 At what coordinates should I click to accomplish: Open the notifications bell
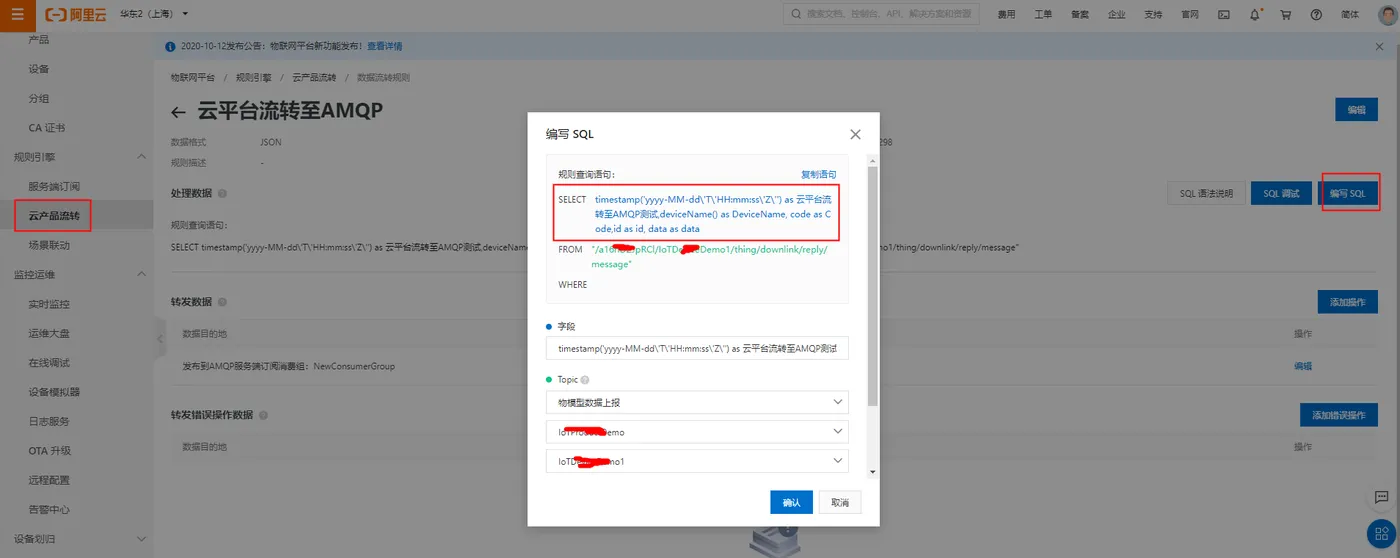[x=1255, y=14]
